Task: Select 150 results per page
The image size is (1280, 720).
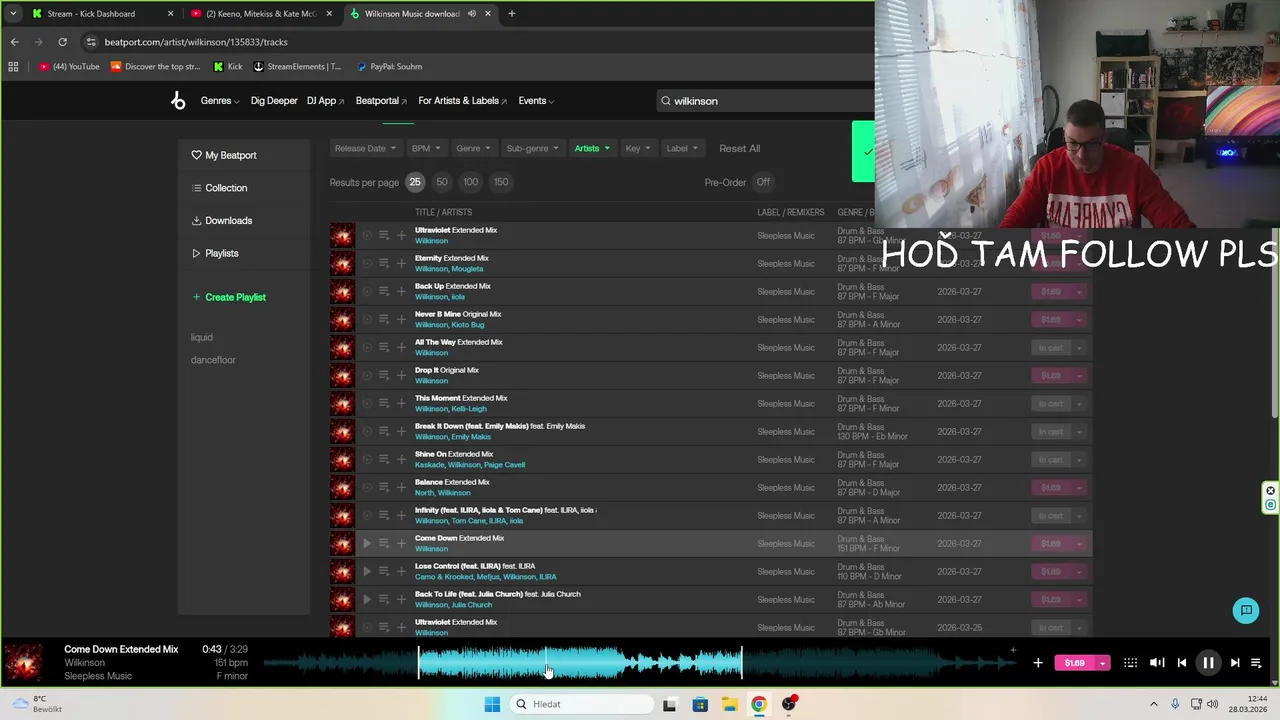Action: tap(501, 182)
